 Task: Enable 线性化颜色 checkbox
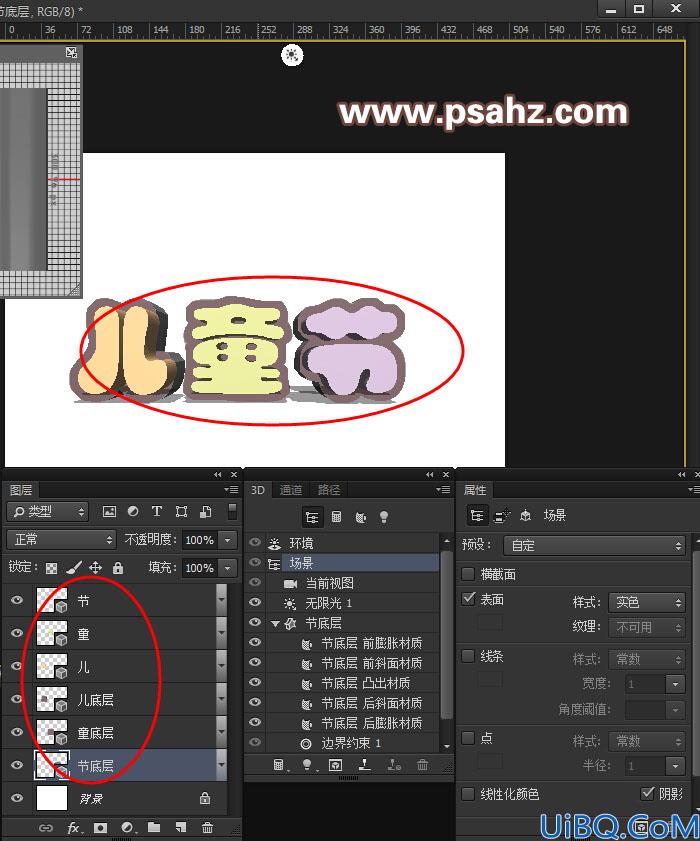(468, 793)
